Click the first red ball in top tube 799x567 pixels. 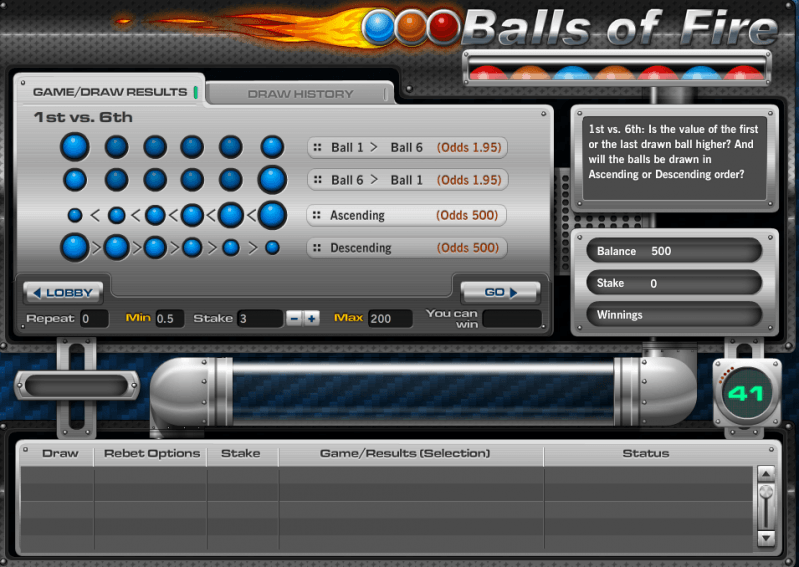(x=488, y=73)
